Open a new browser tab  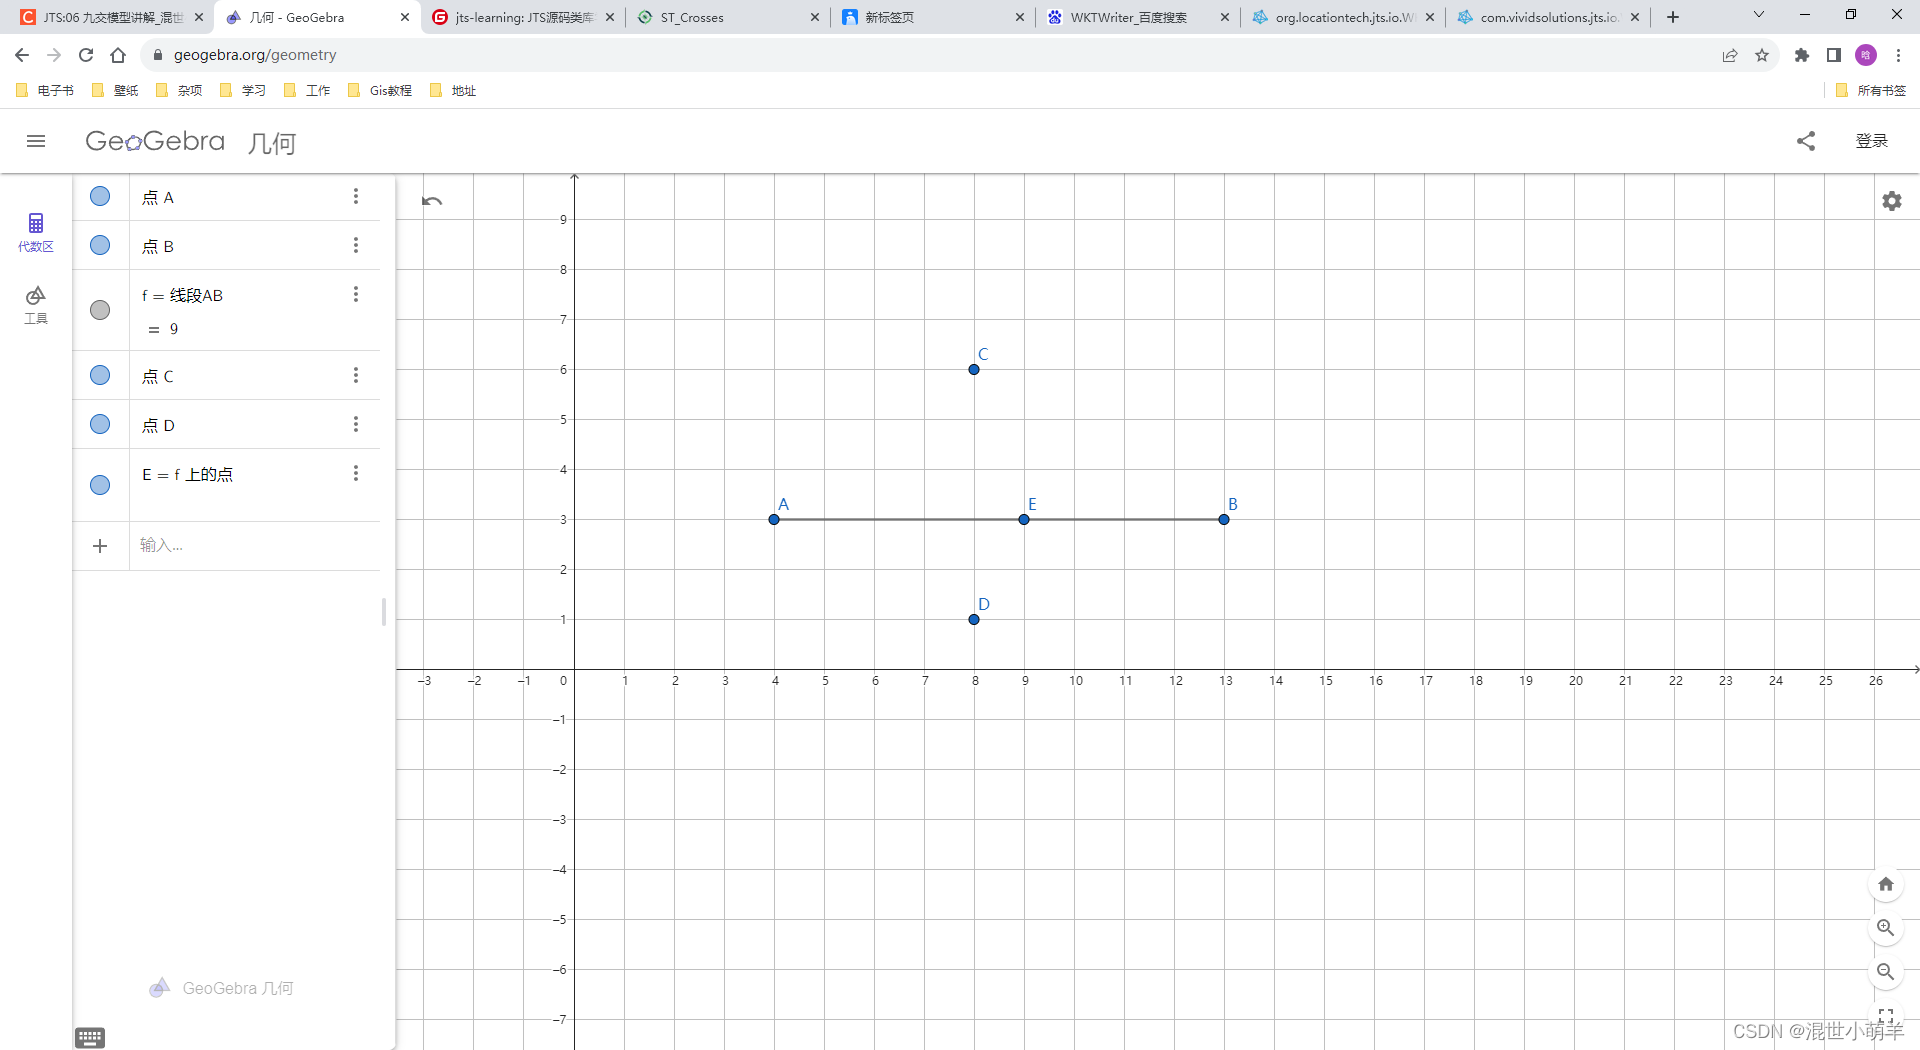tap(1673, 17)
